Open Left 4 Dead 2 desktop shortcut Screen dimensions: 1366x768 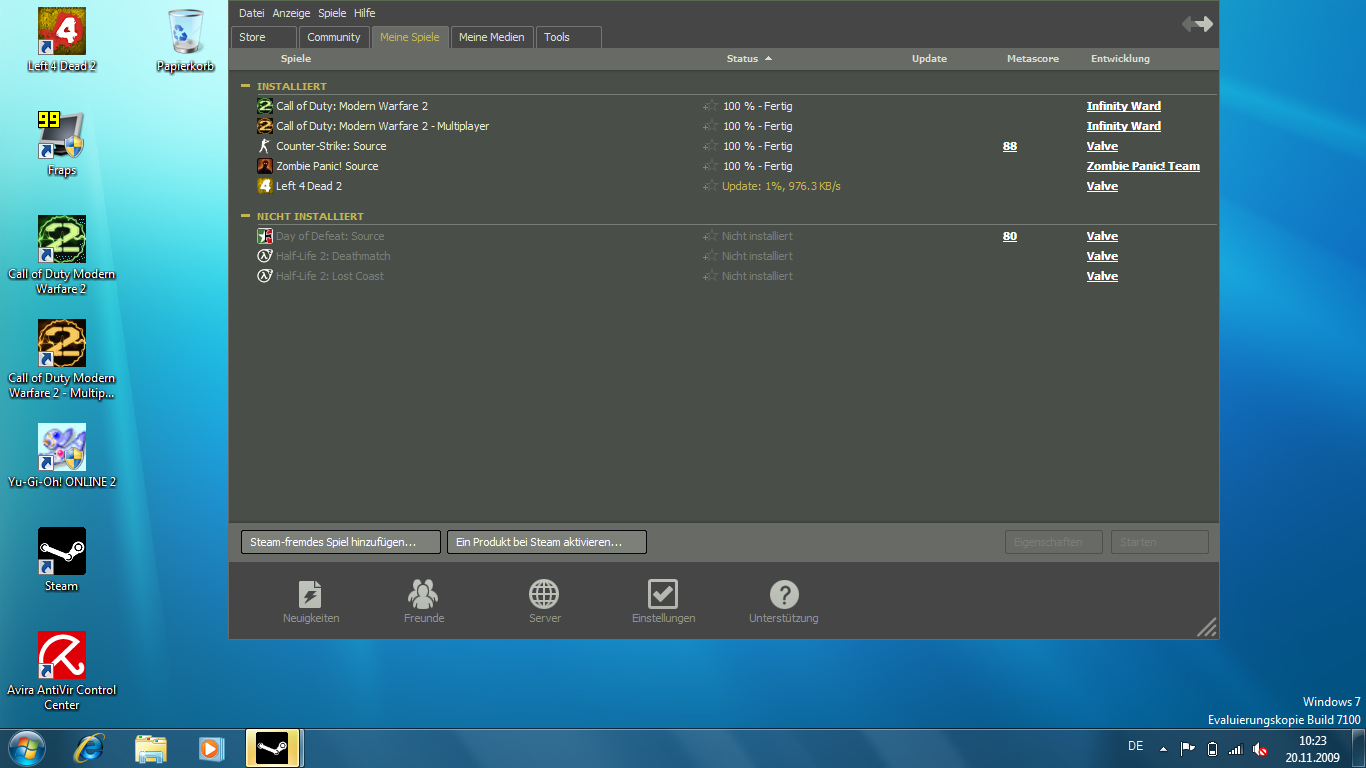pos(62,32)
